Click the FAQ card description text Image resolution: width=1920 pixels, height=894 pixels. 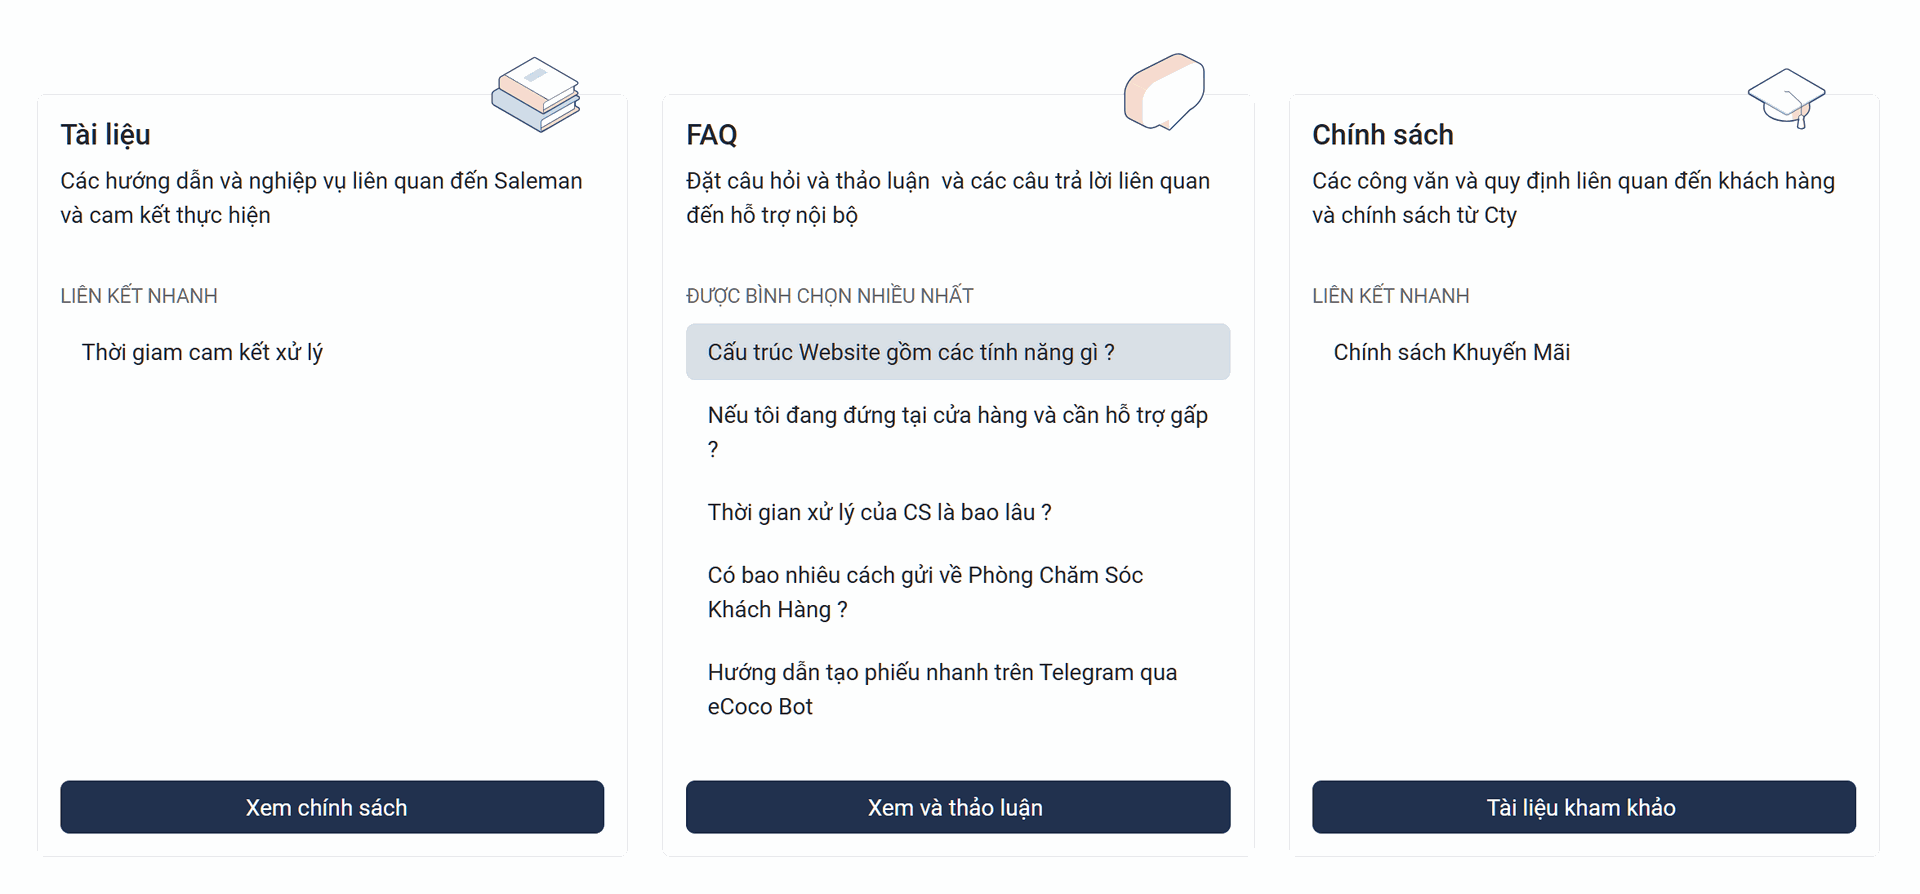pyautogui.click(x=948, y=198)
